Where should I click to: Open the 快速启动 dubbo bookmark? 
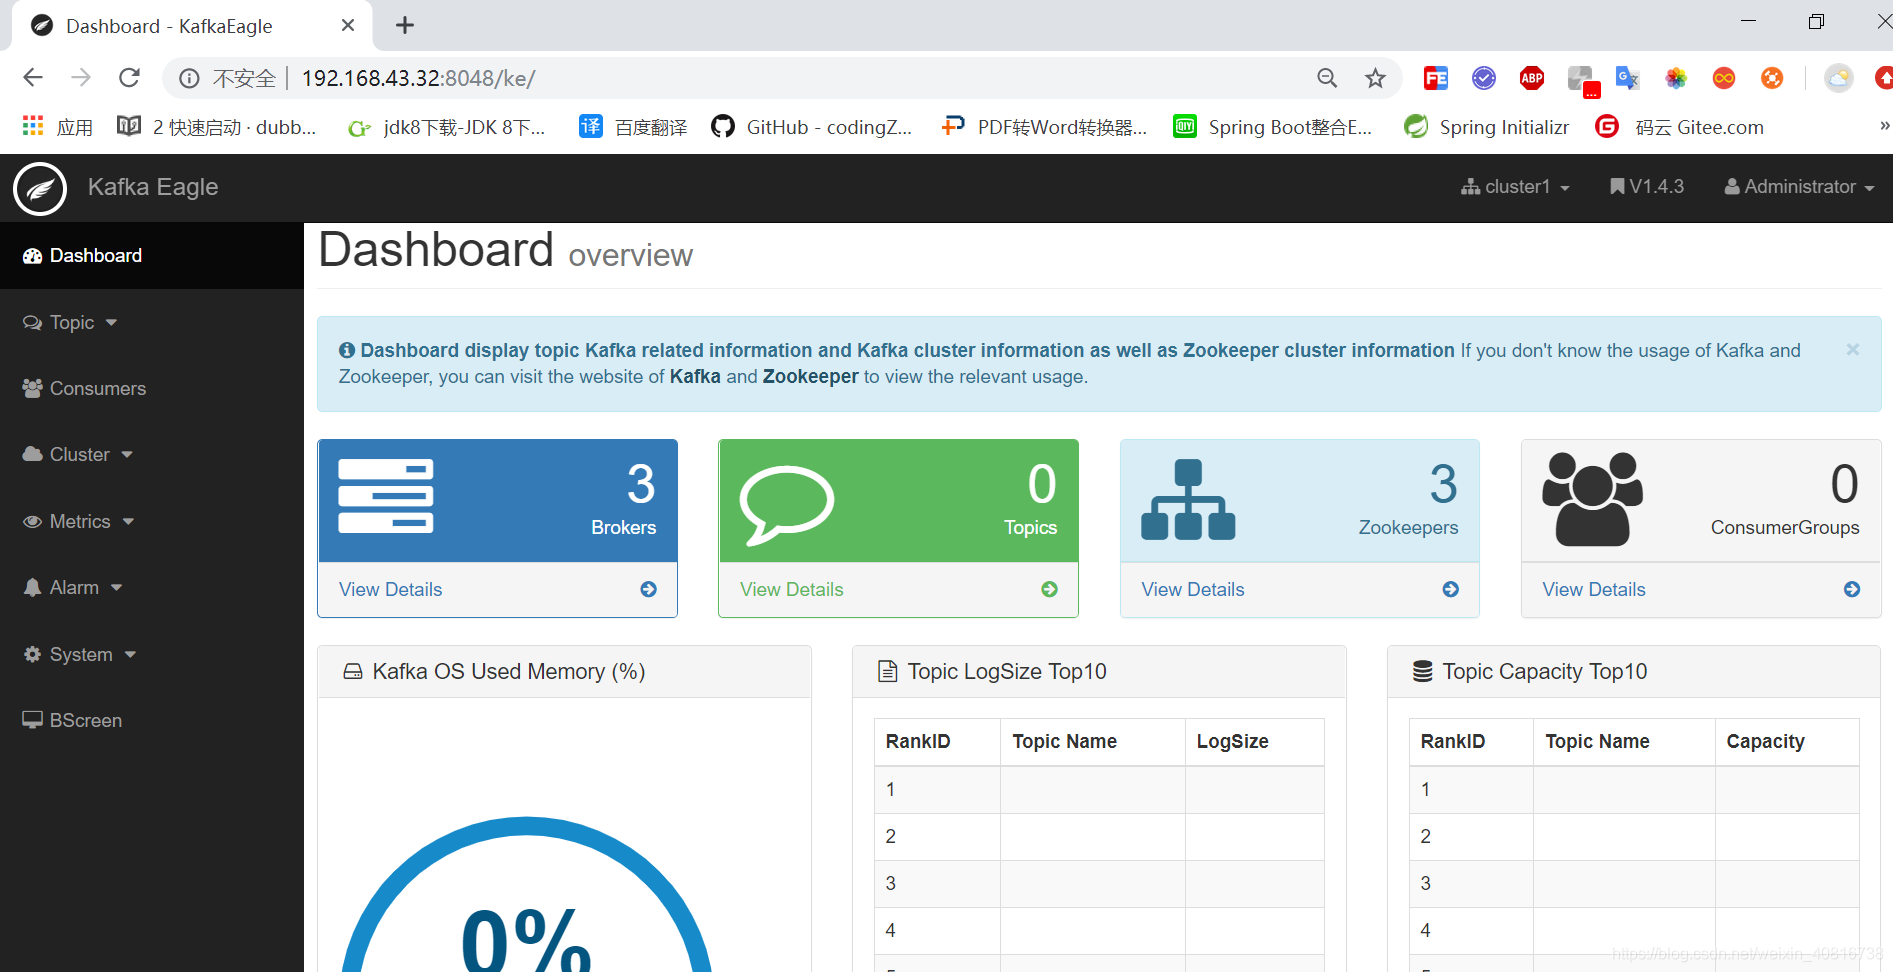[216, 127]
